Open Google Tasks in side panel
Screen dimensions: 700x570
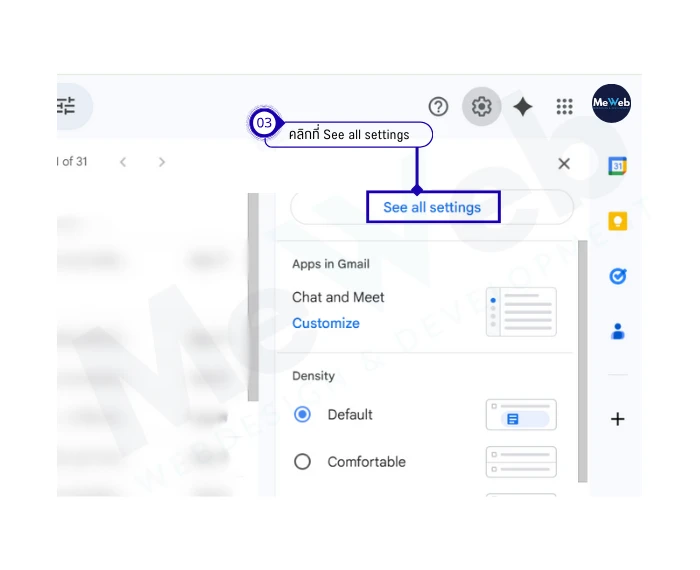coord(618,276)
